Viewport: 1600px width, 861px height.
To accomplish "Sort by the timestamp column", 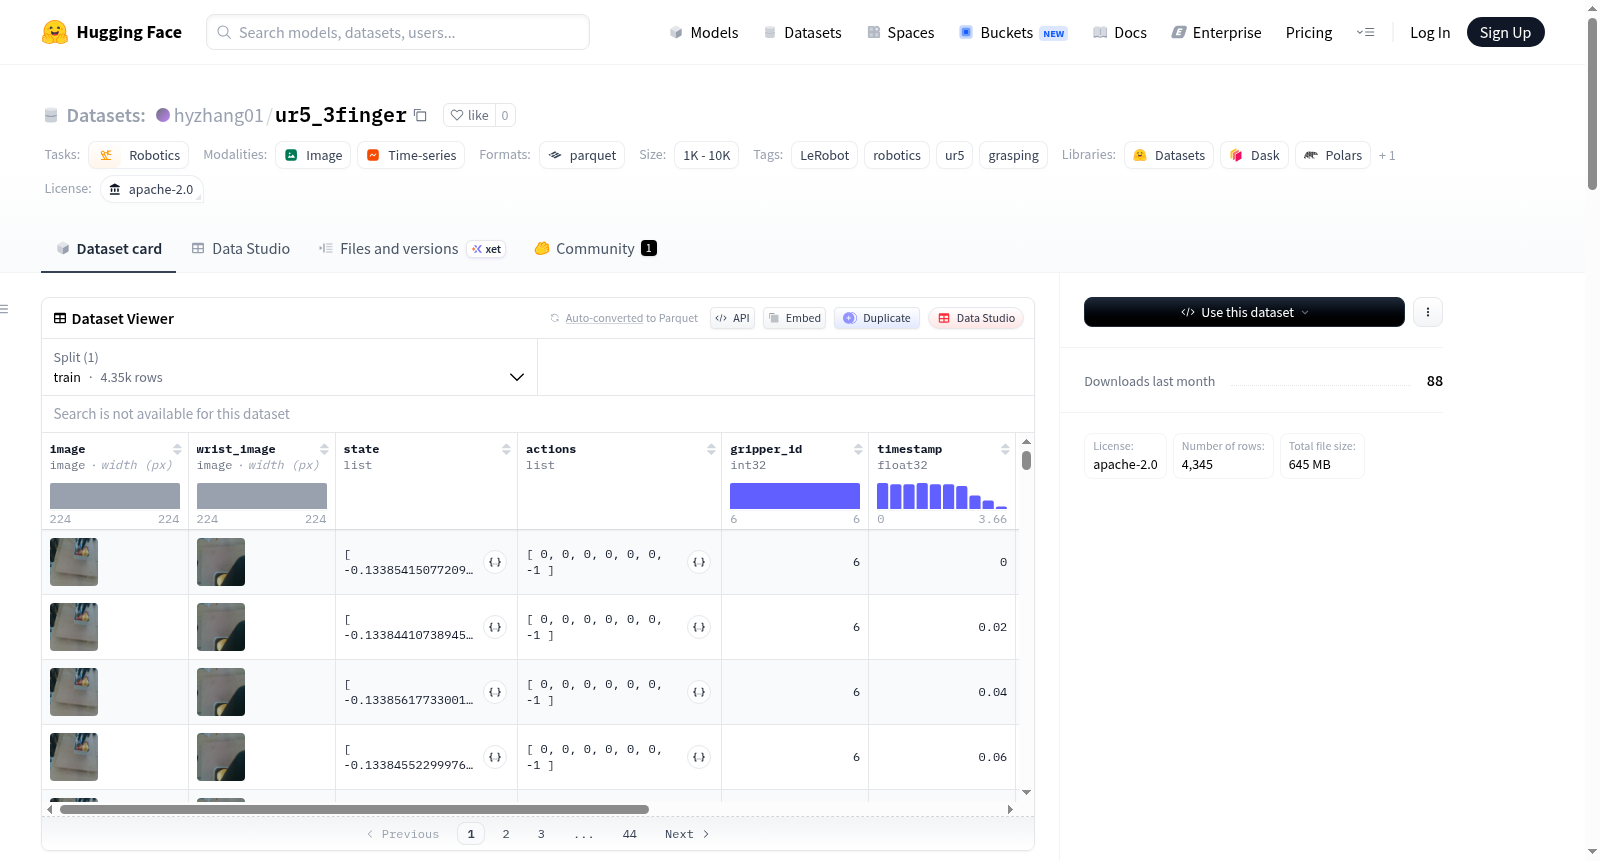I will (1005, 449).
